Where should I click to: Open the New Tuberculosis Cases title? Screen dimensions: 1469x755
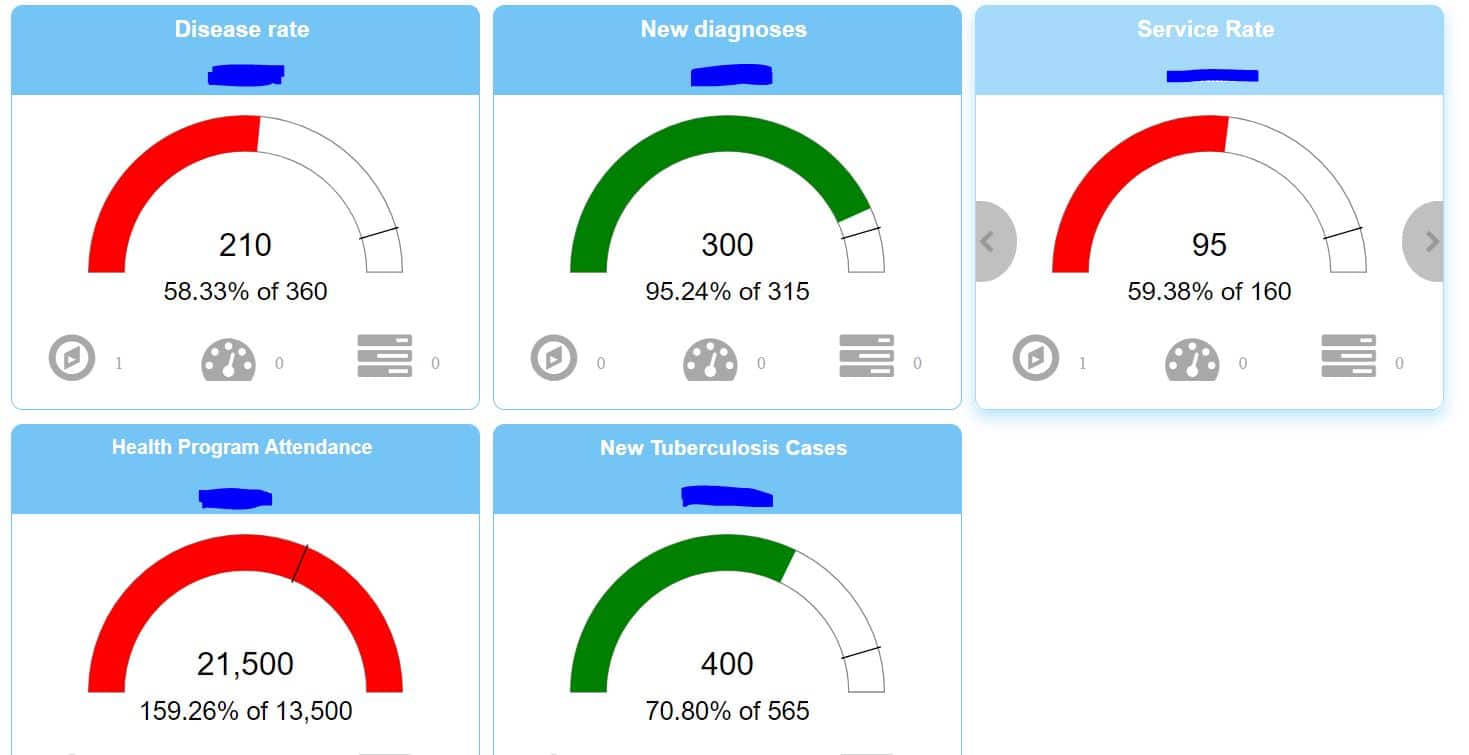pyautogui.click(x=724, y=448)
